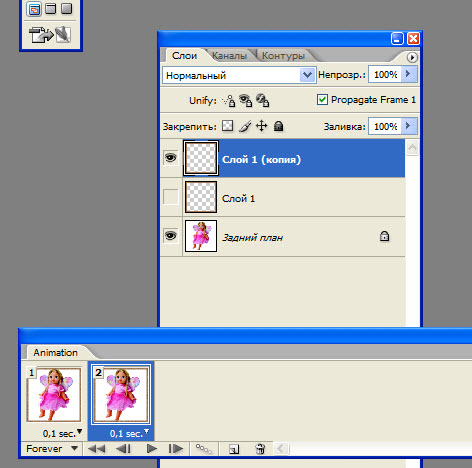This screenshot has height=468, width=472.
Task: Open Layers palette options menu arrow
Action: tap(412, 58)
